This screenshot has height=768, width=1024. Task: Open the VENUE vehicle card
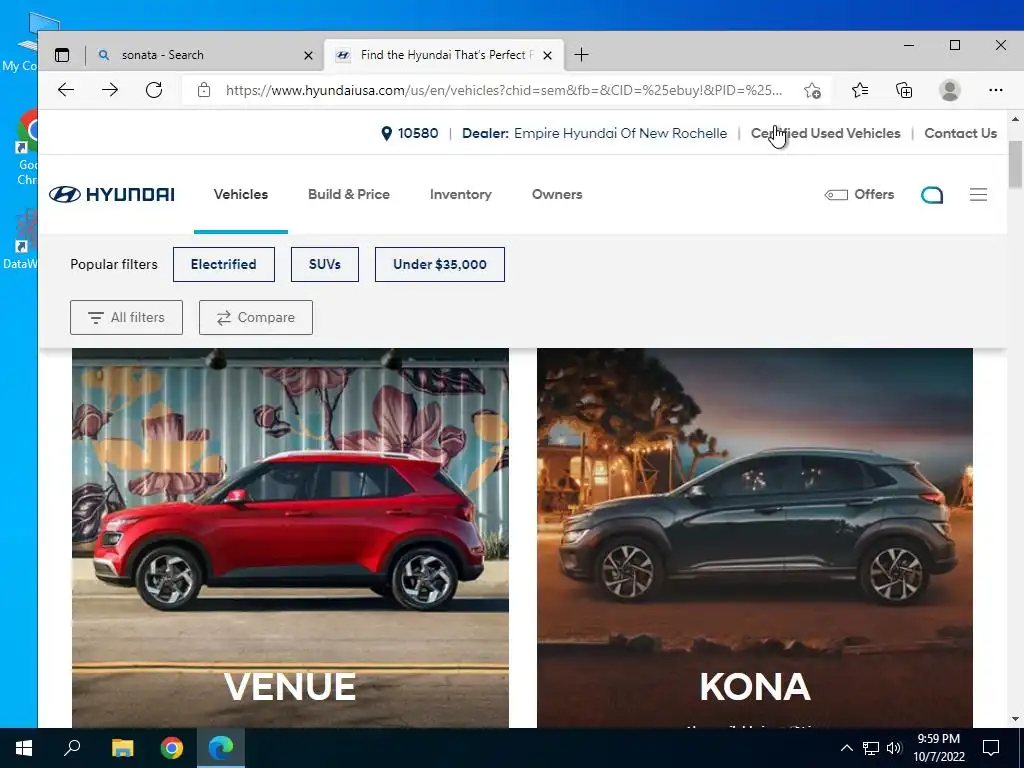(290, 537)
